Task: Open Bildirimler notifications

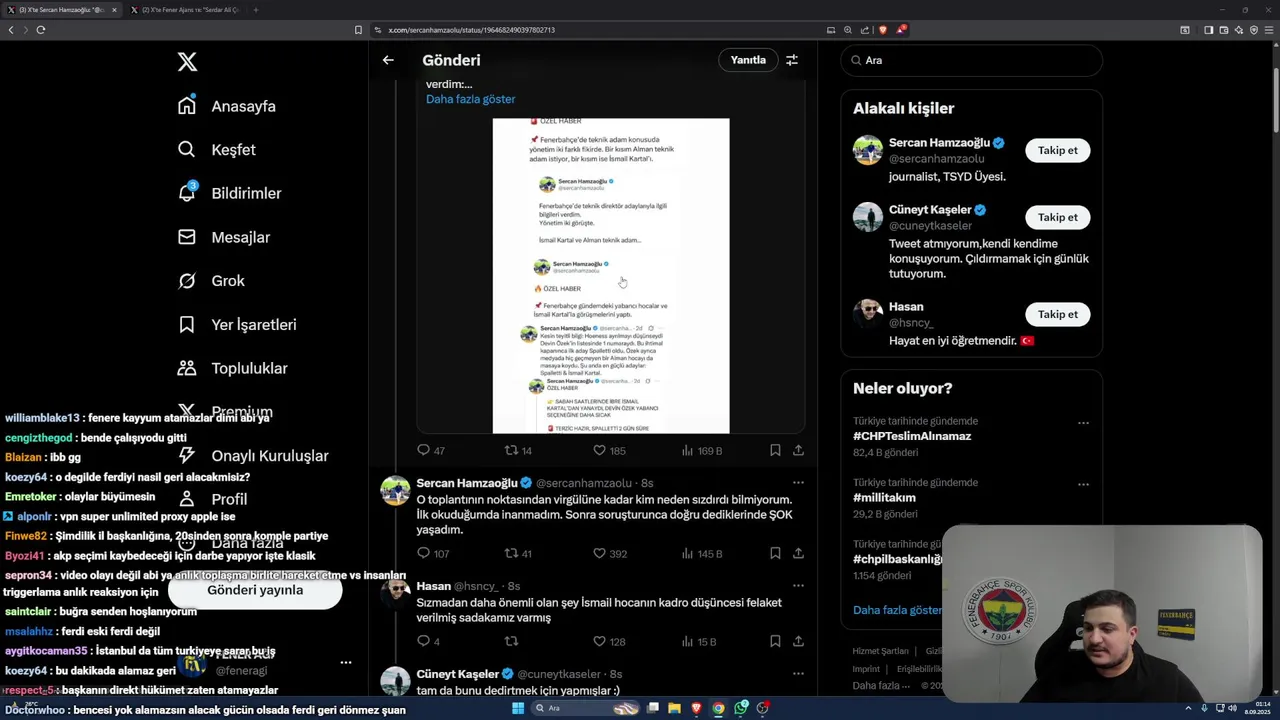Action: point(229,193)
